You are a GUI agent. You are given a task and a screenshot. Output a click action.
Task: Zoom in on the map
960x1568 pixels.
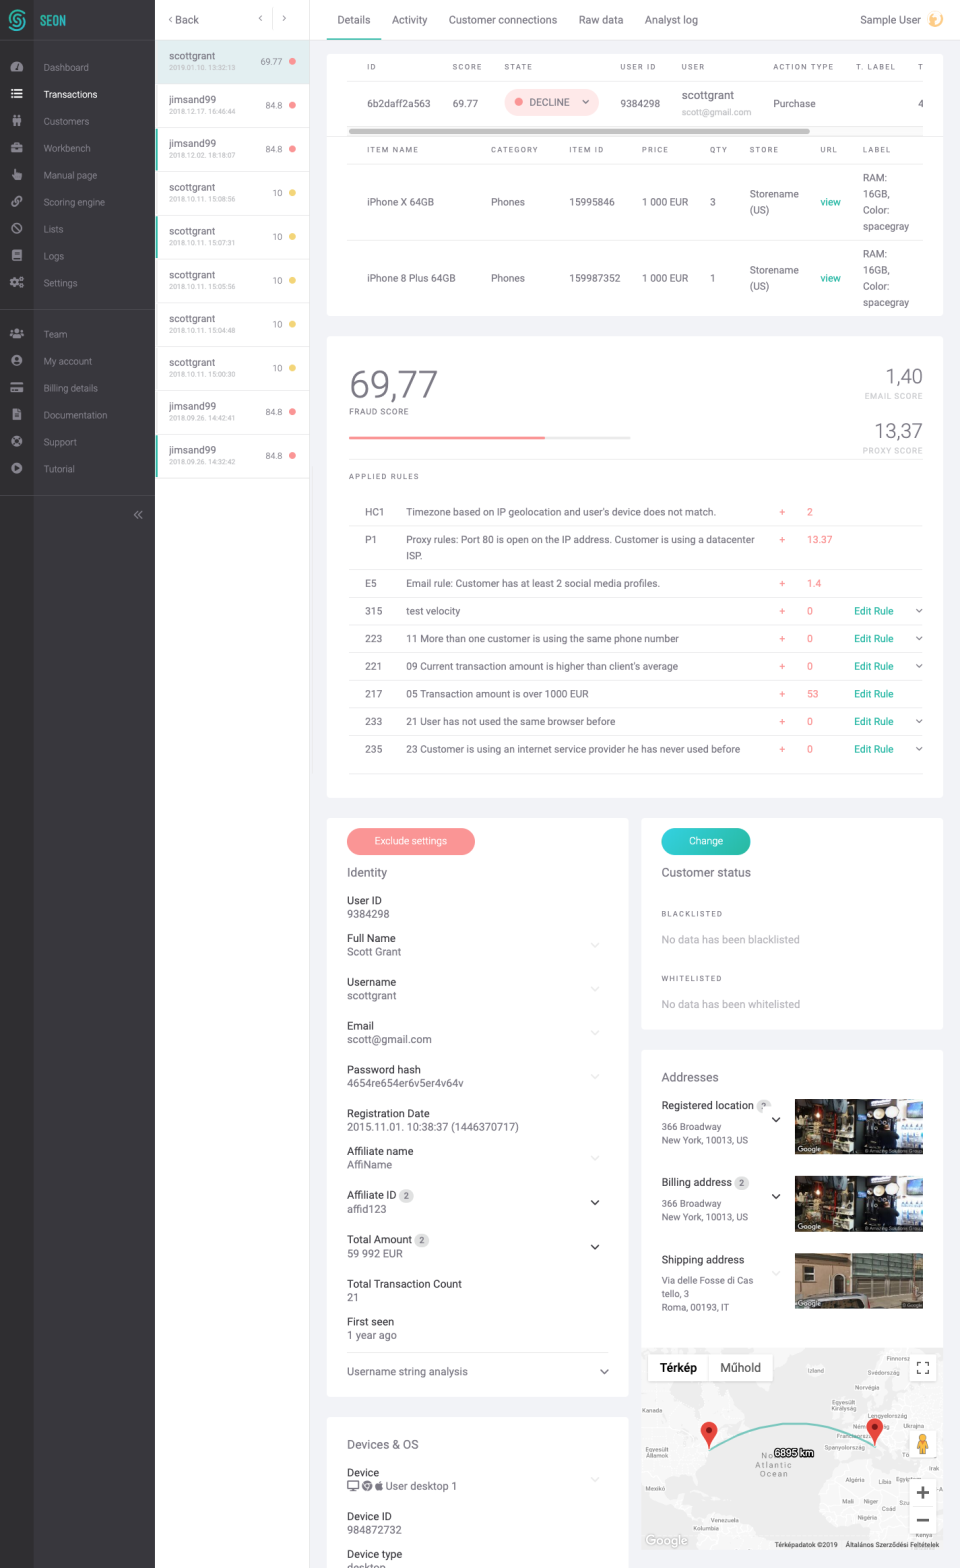click(923, 1493)
